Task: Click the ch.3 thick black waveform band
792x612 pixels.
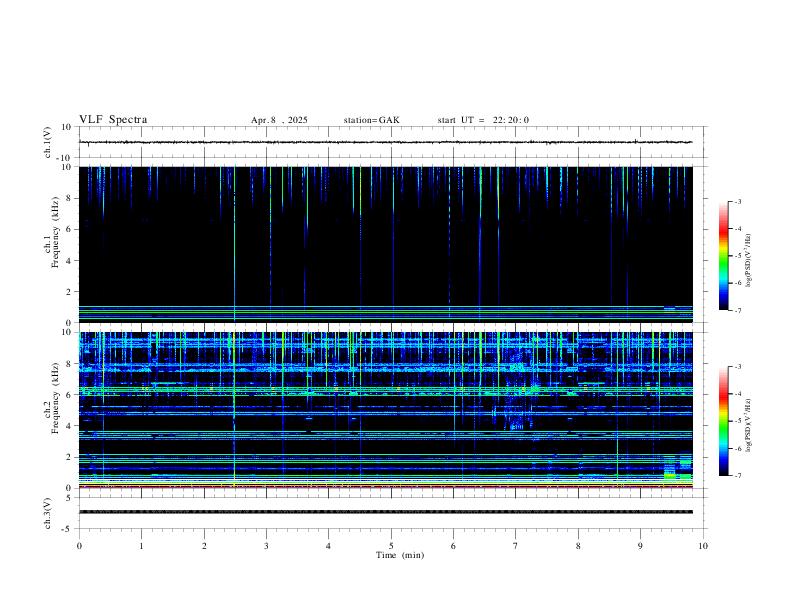Action: click(x=385, y=512)
